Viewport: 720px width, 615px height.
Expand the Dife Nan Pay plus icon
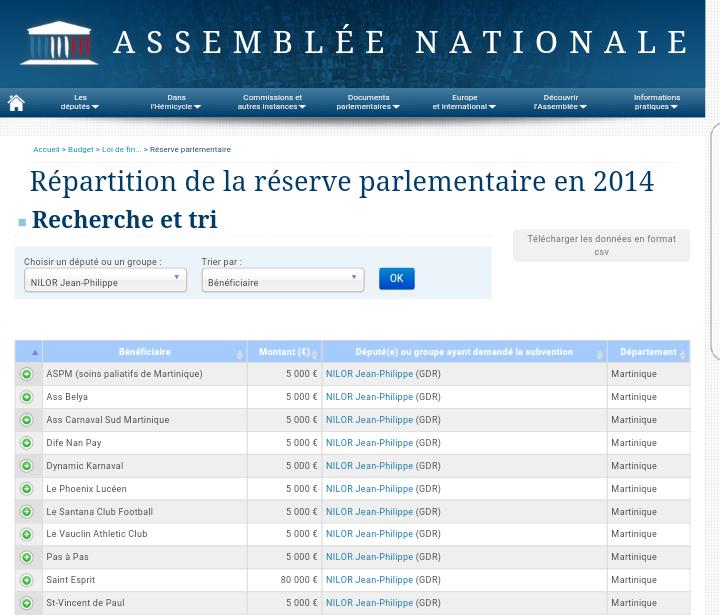click(27, 443)
